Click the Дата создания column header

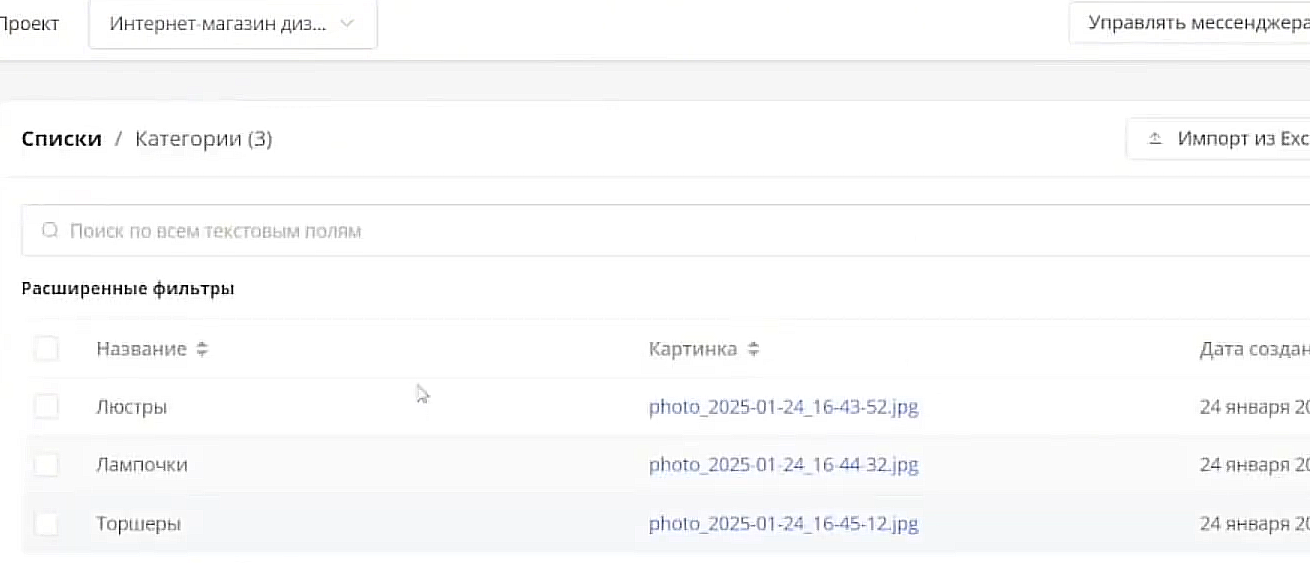coord(1254,349)
